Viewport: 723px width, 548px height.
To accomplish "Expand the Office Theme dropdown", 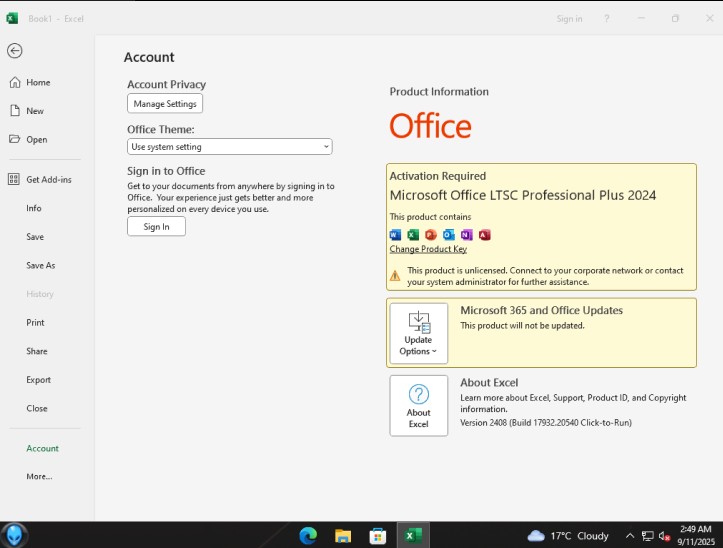I will coord(230,147).
